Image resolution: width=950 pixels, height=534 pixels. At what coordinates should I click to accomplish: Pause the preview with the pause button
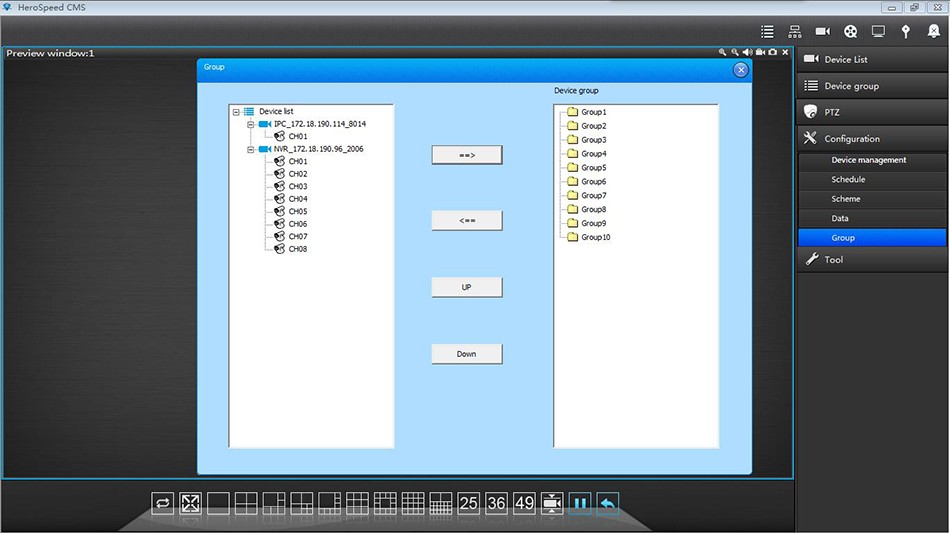click(x=580, y=504)
